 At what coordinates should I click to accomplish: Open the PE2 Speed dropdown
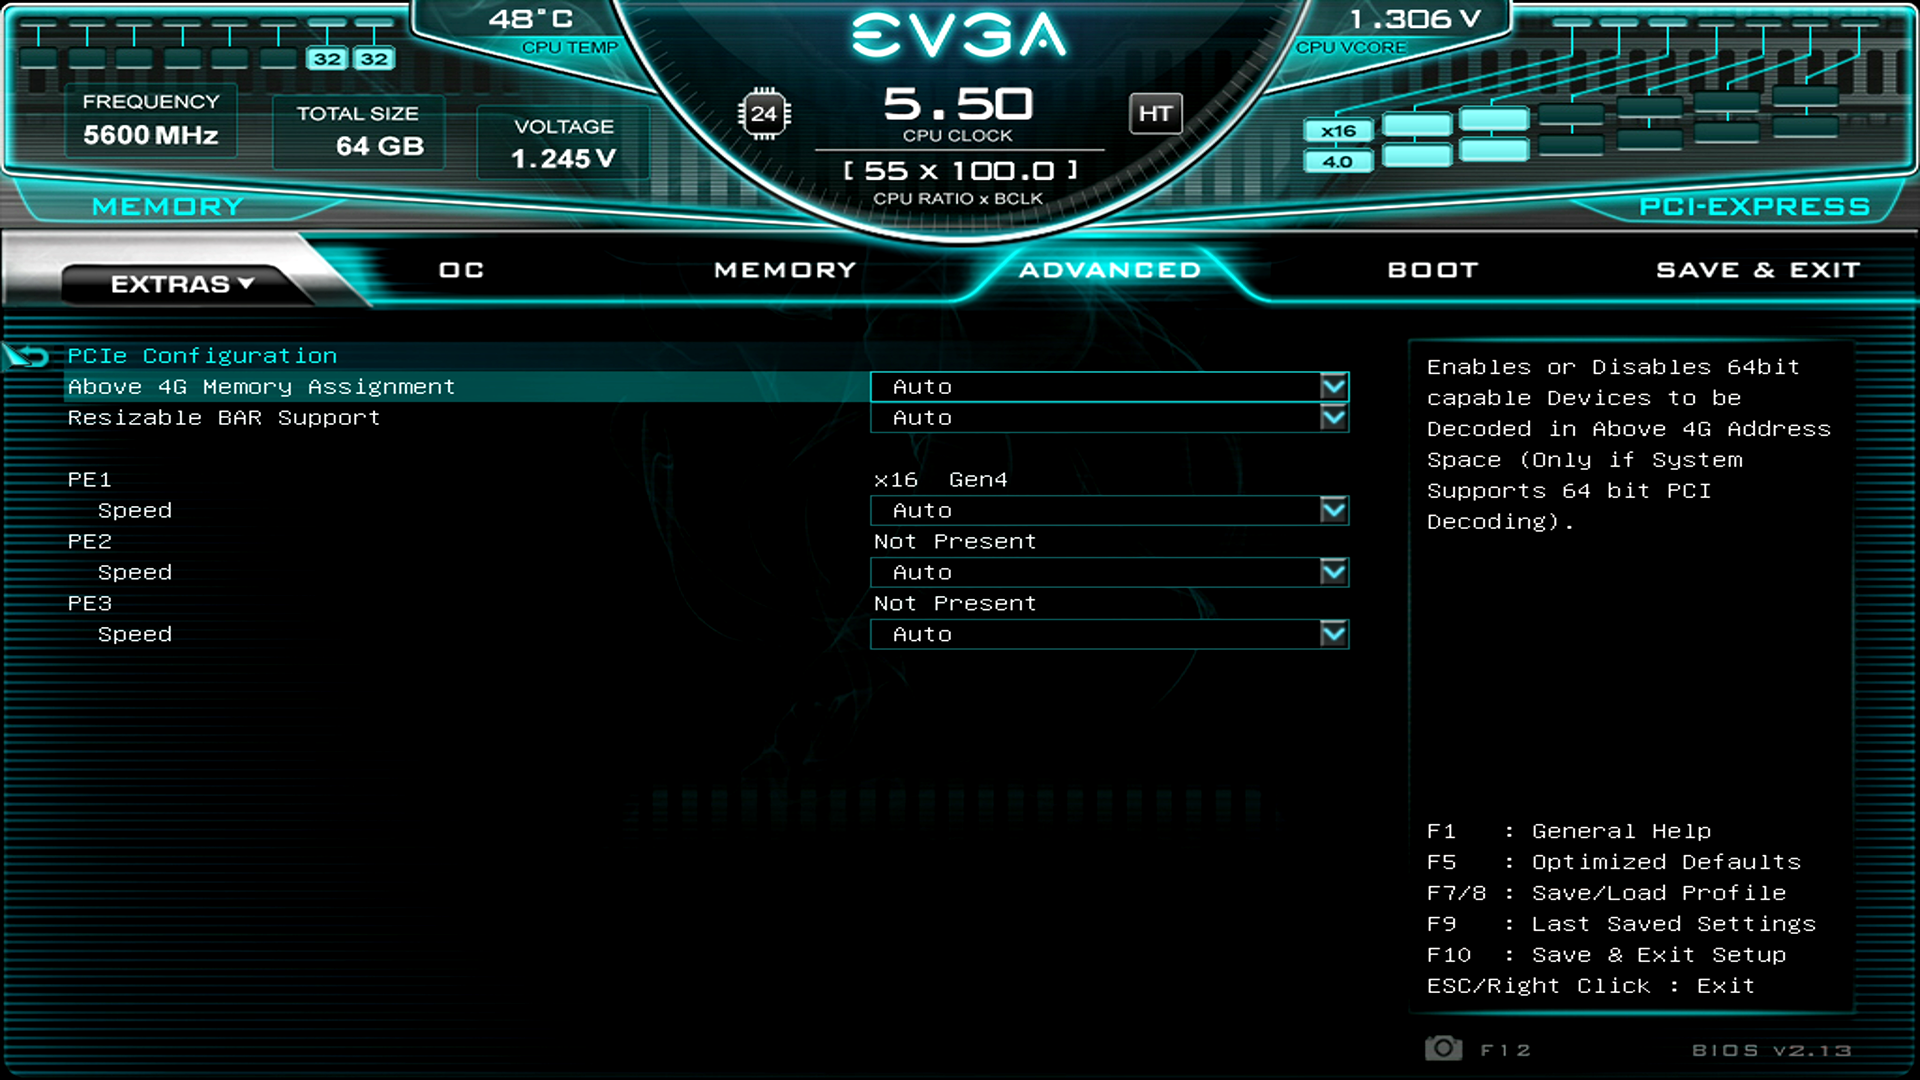1333,572
